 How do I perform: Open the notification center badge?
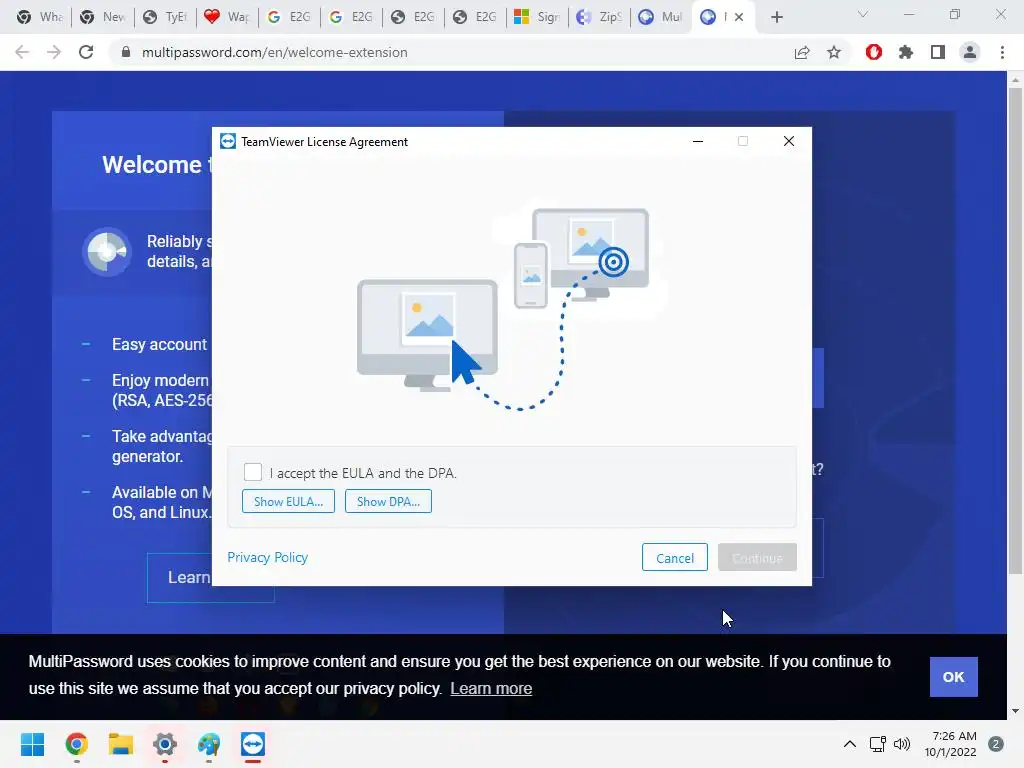pyautogui.click(x=996, y=744)
